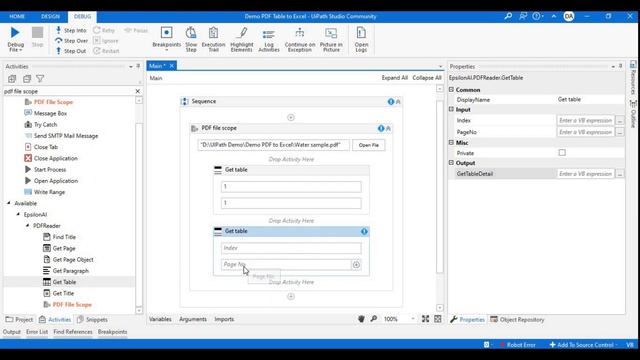640x360 pixels.
Task: Select Get Table activity in tree
Action: (64, 282)
